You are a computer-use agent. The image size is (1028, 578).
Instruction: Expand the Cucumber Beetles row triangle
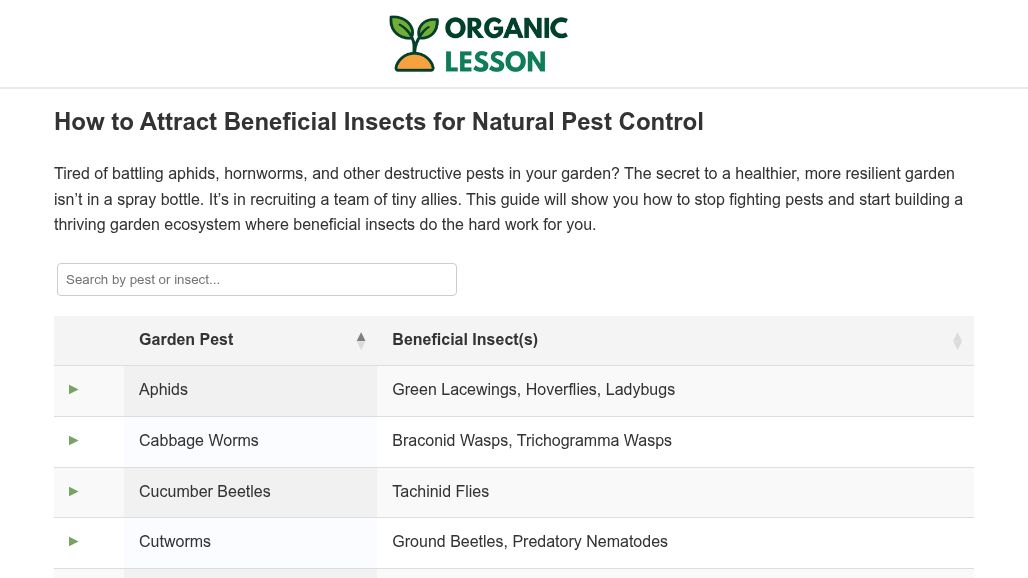[73, 492]
